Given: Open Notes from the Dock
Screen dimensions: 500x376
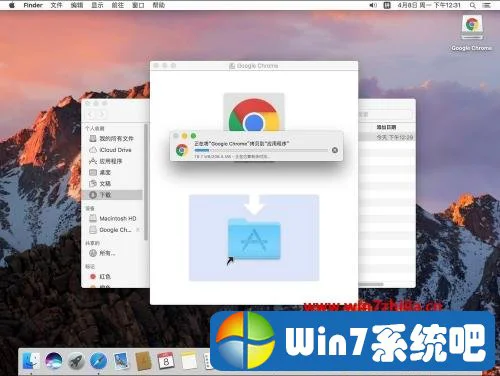Looking at the screenshot, I should click(189, 361).
